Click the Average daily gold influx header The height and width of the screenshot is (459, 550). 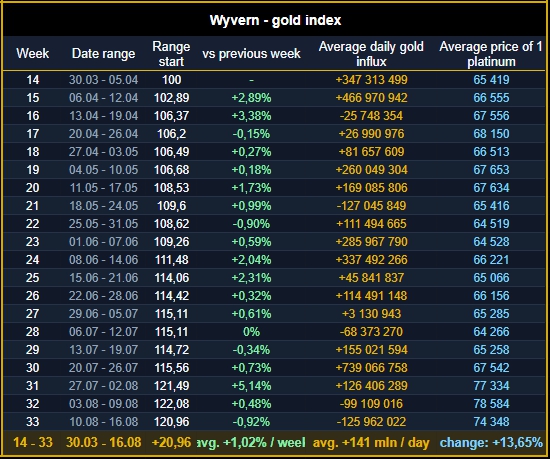point(371,54)
